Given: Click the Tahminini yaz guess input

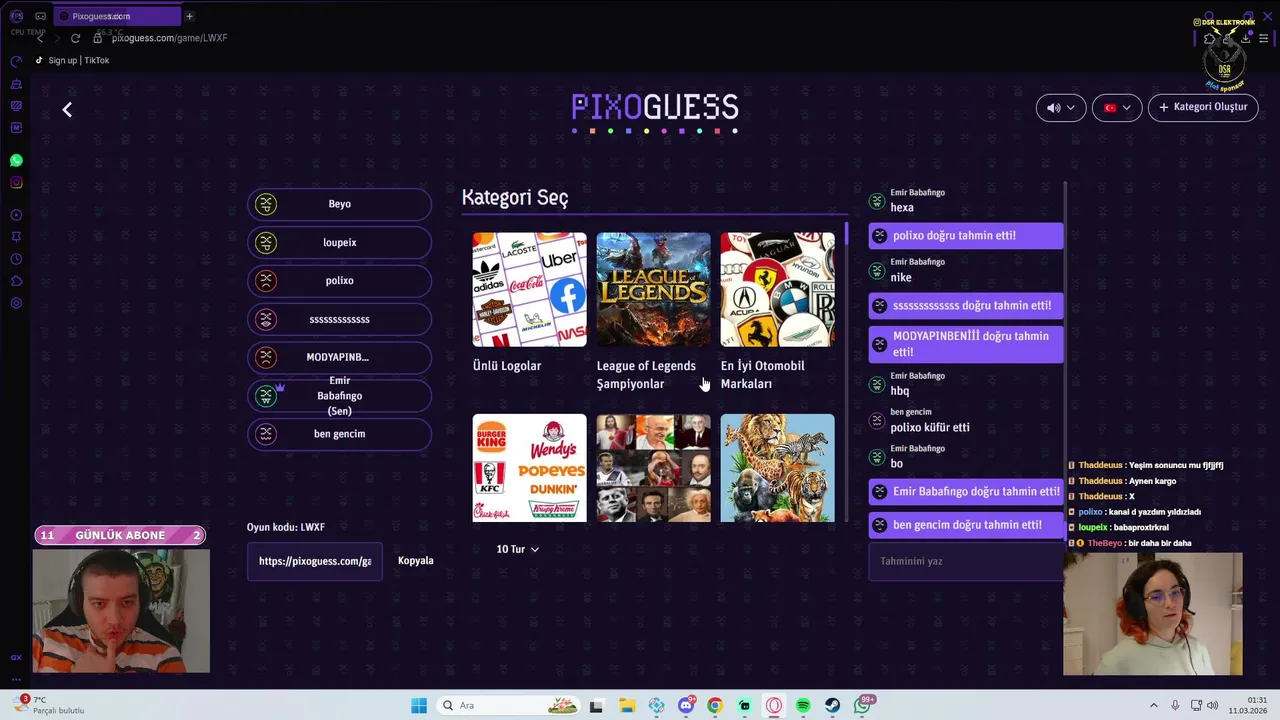Looking at the screenshot, I should tap(965, 561).
